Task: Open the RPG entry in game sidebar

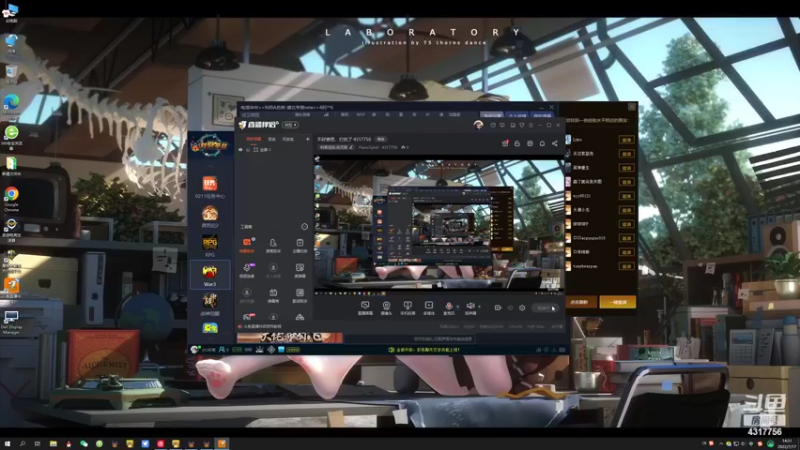Action: tap(210, 245)
